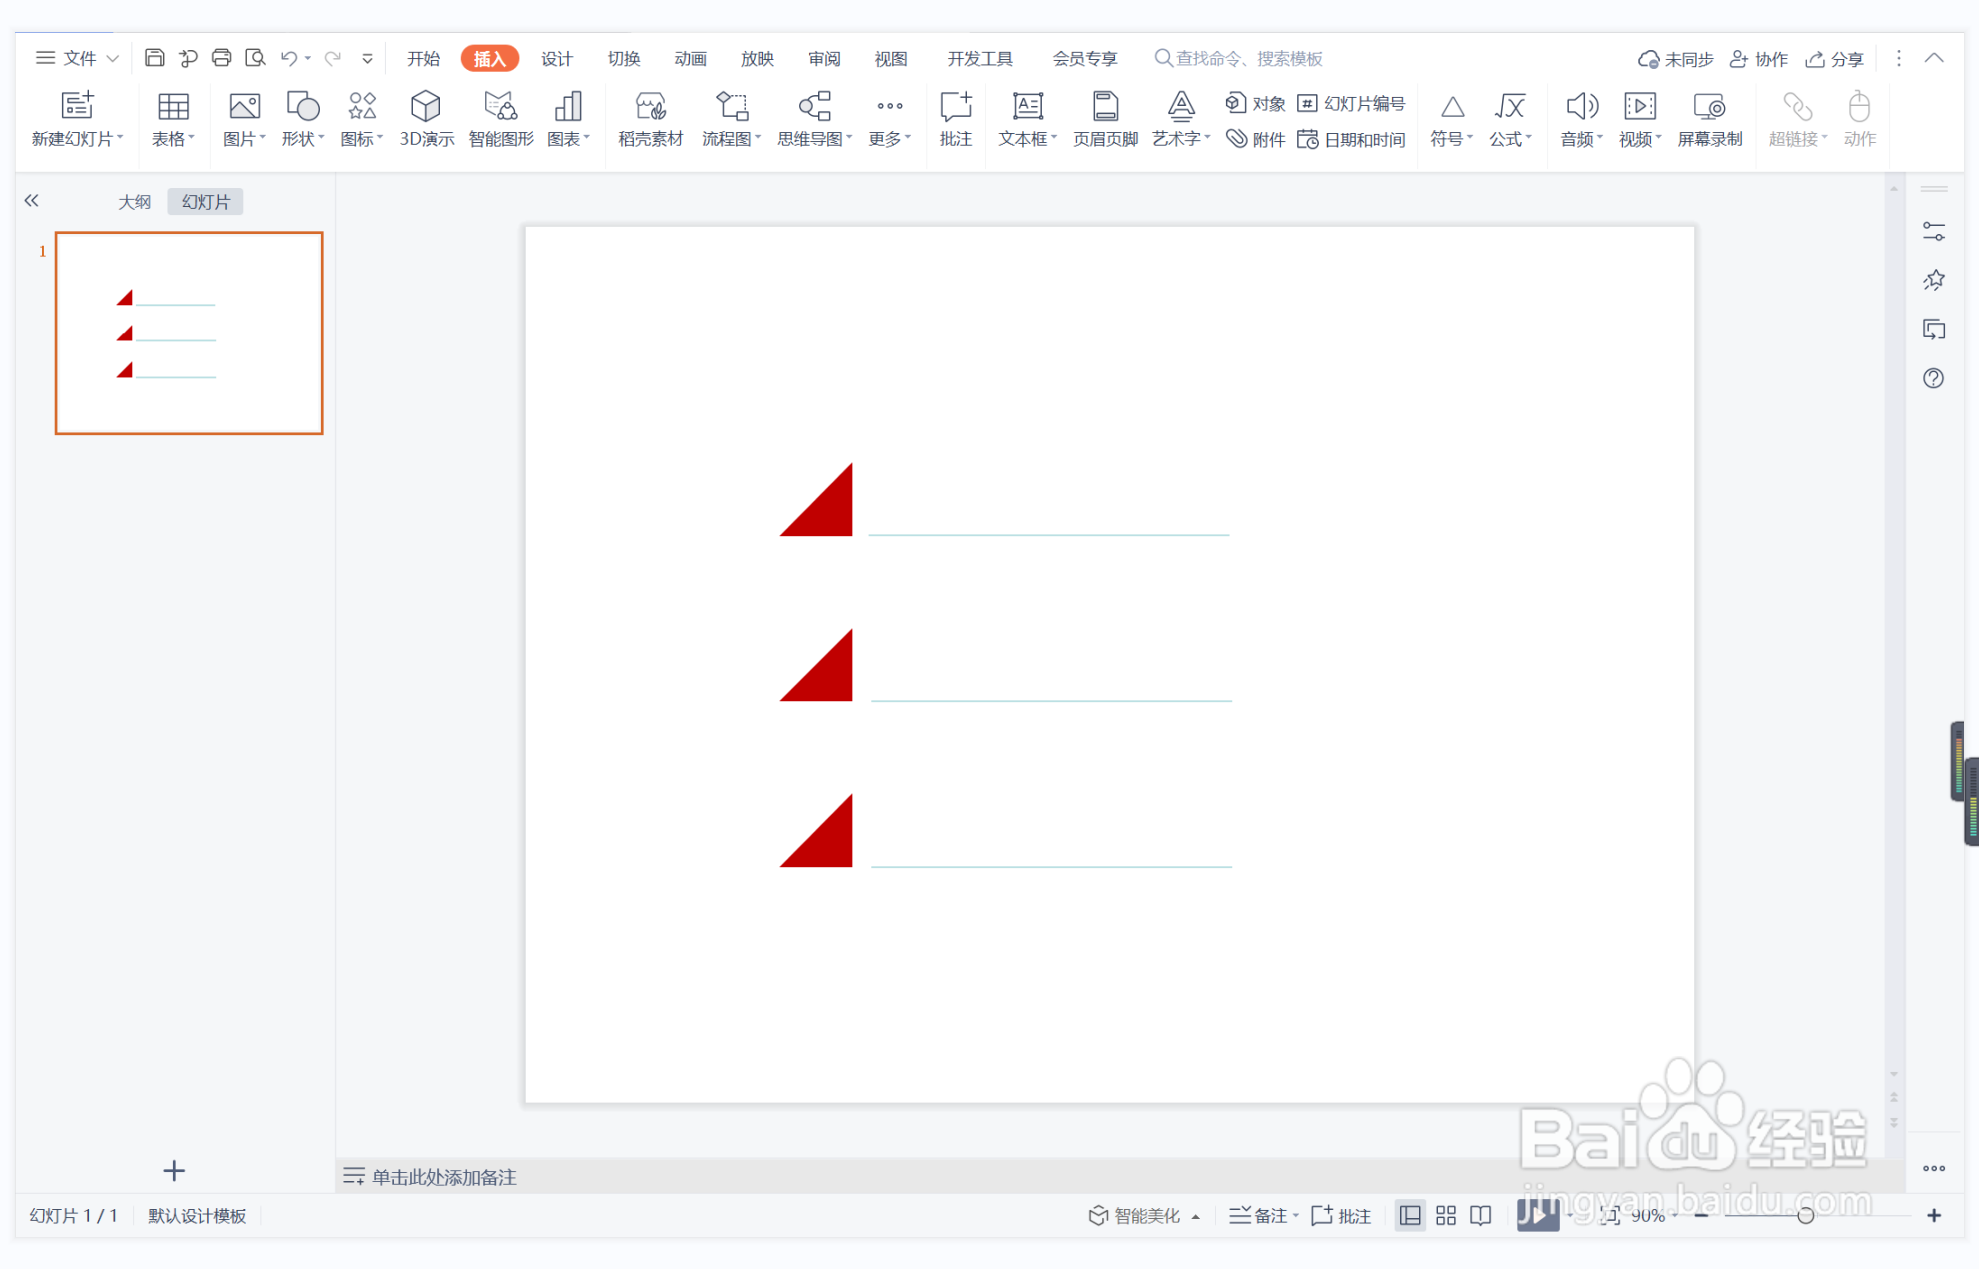
Task: Adjust the zoom slider handle
Action: (x=1805, y=1215)
